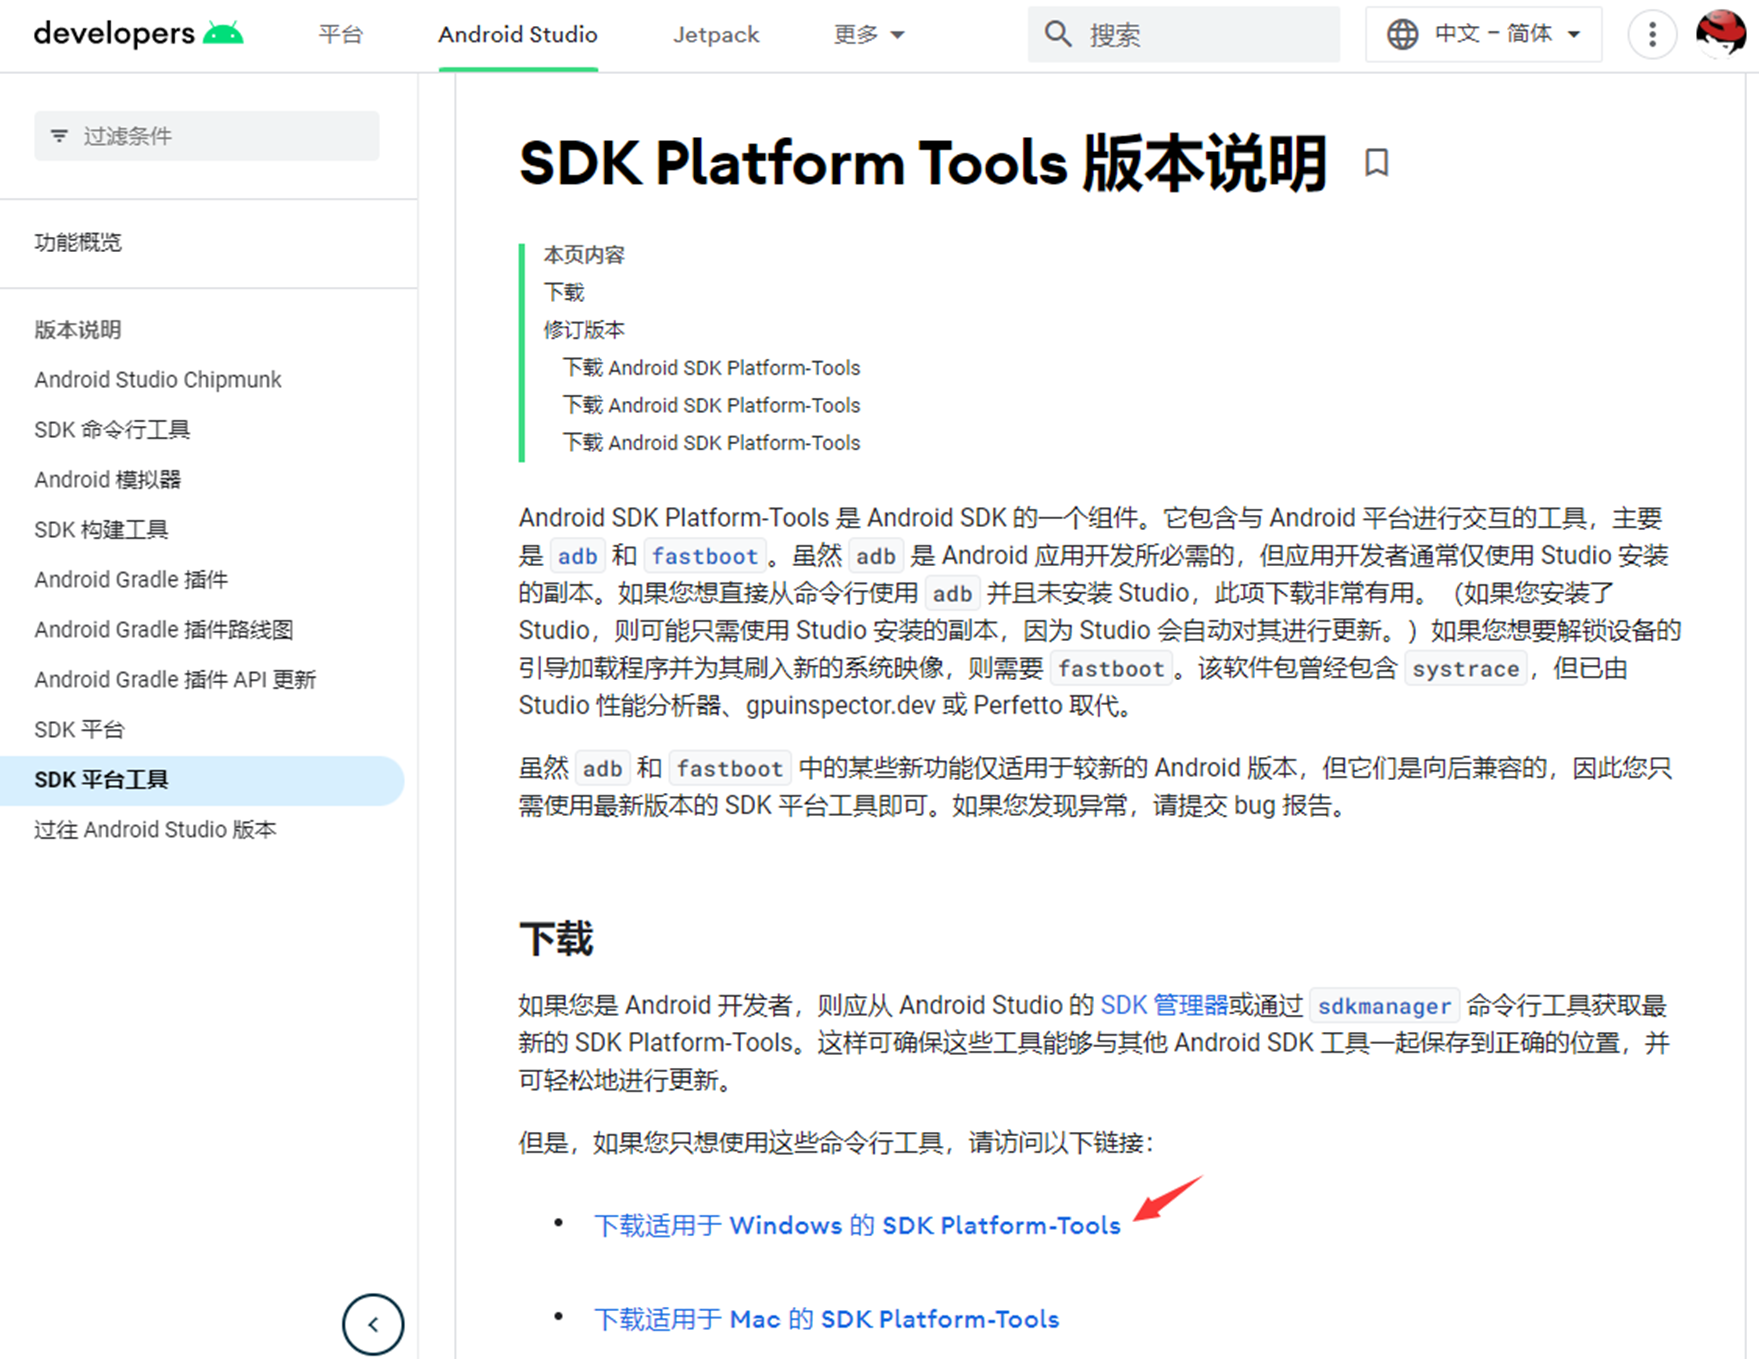The image size is (1759, 1359).
Task: Focus the 搜索 search field
Action: [1184, 35]
